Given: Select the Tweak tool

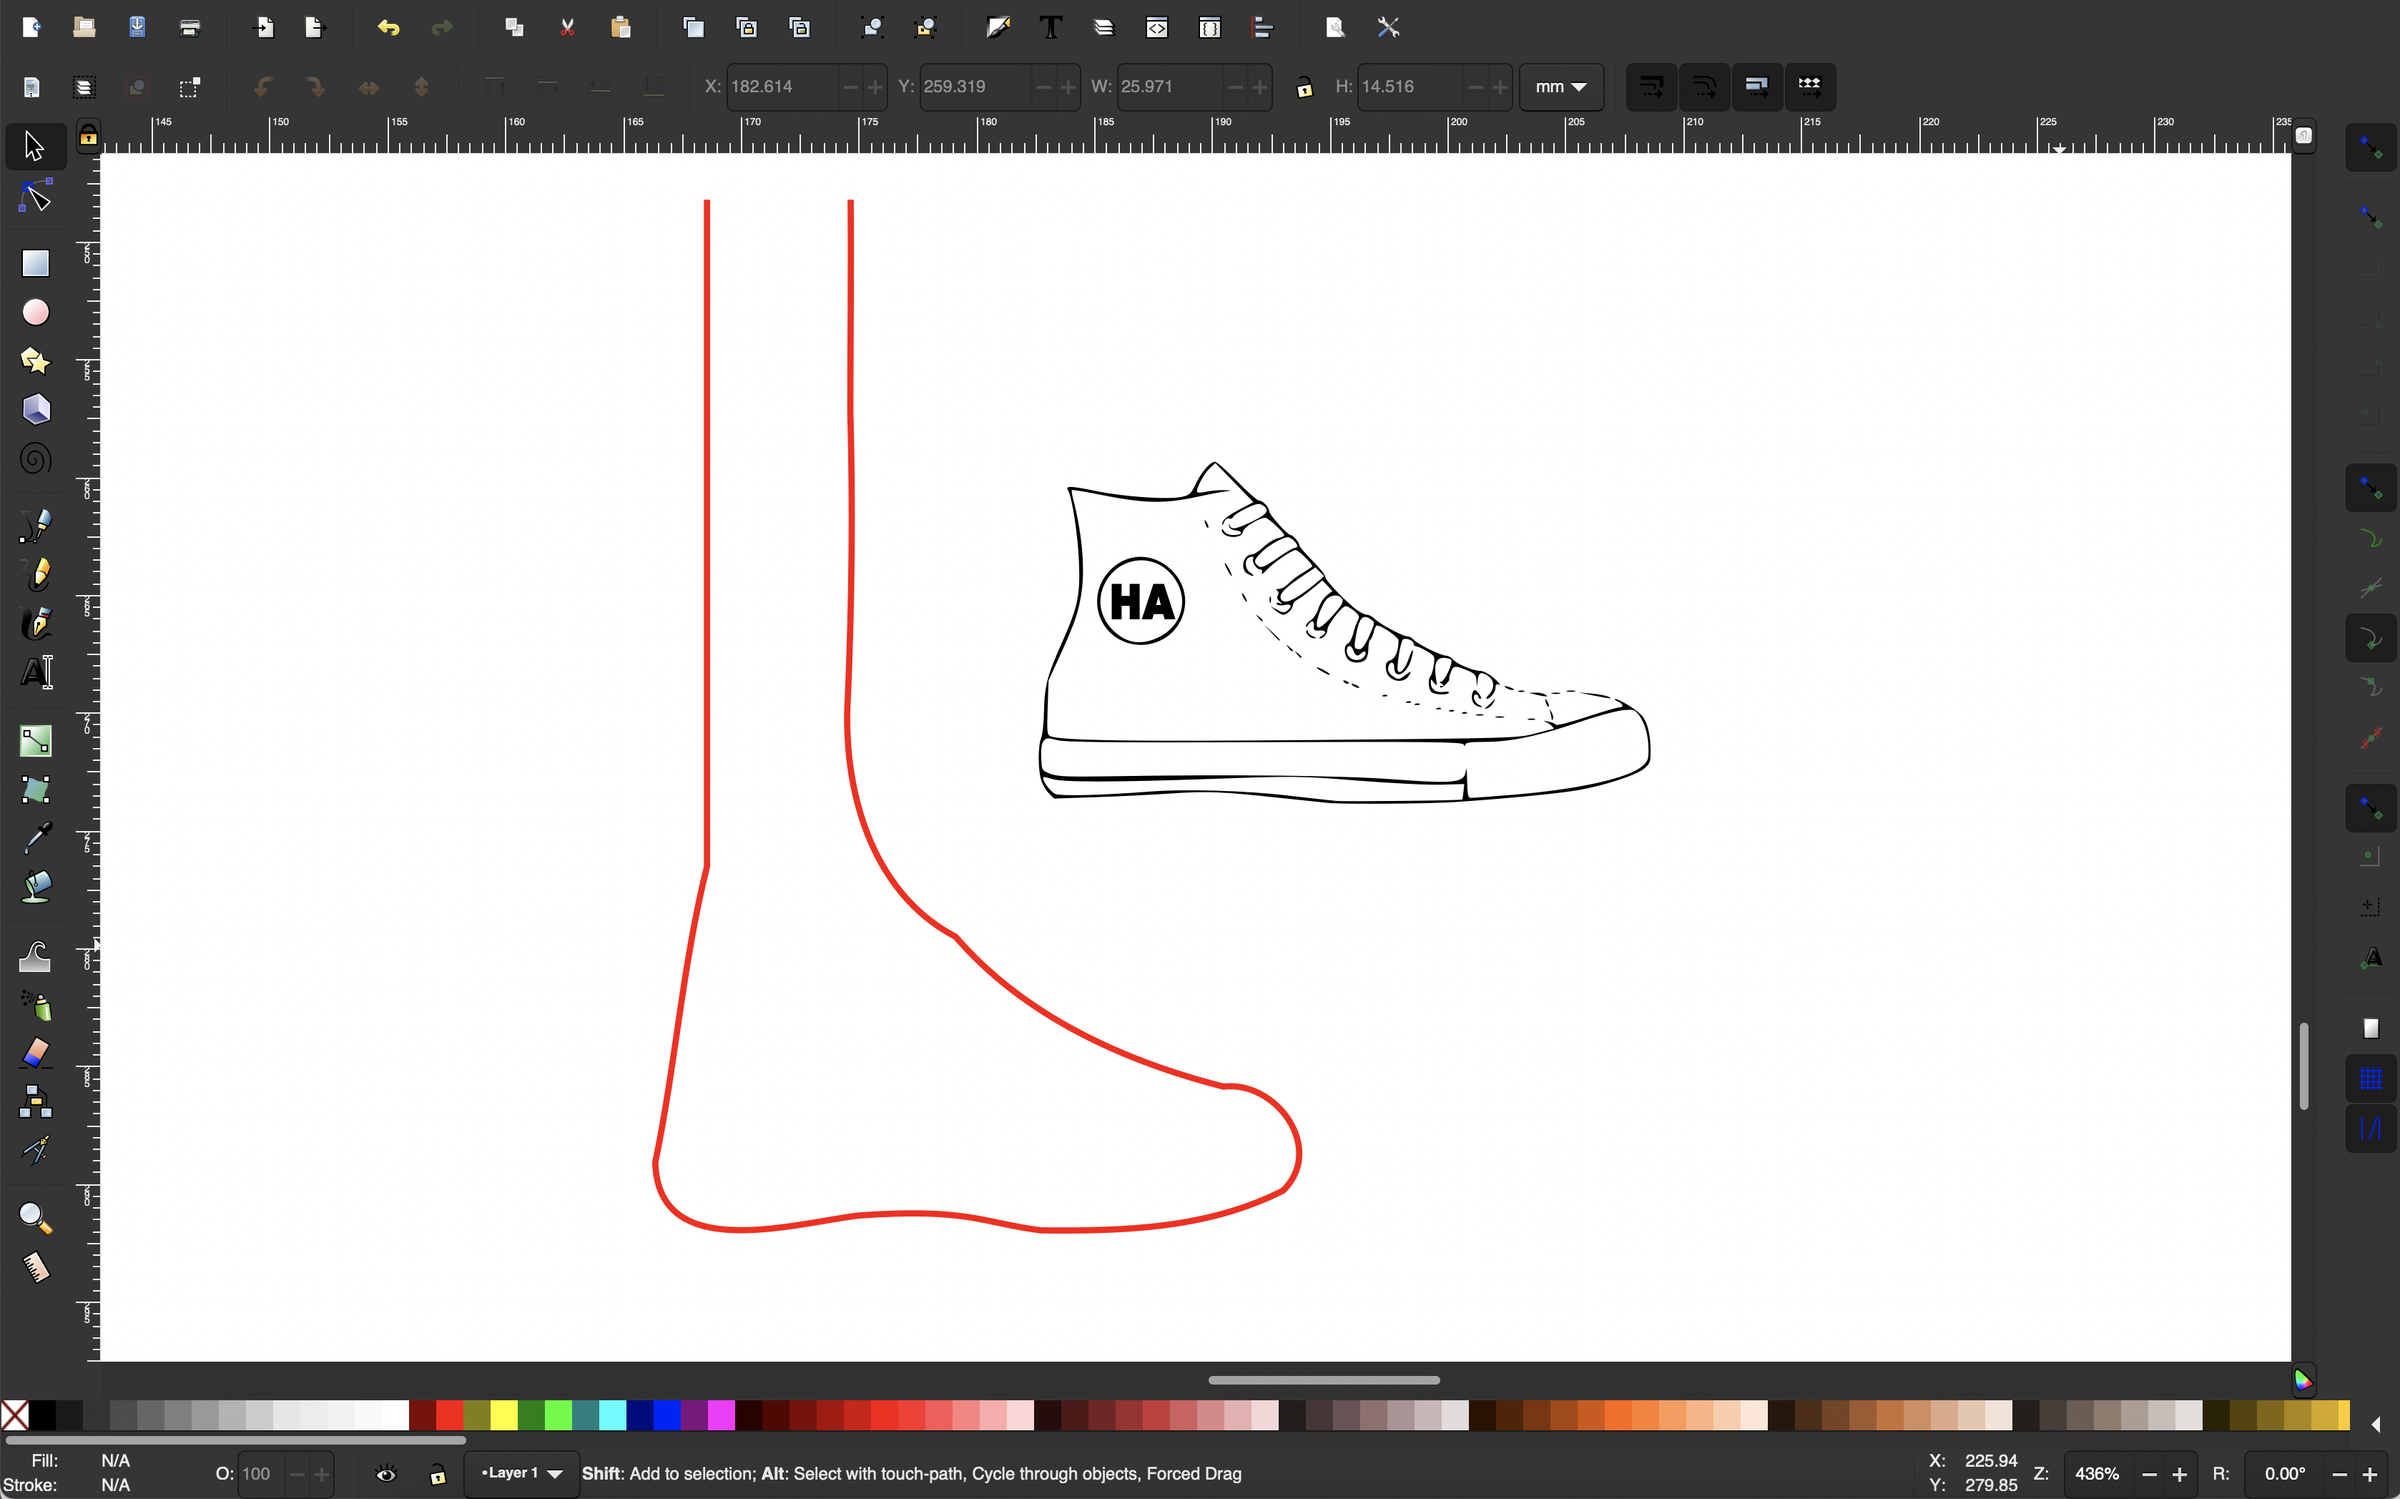Looking at the screenshot, I should pyautogui.click(x=36, y=957).
